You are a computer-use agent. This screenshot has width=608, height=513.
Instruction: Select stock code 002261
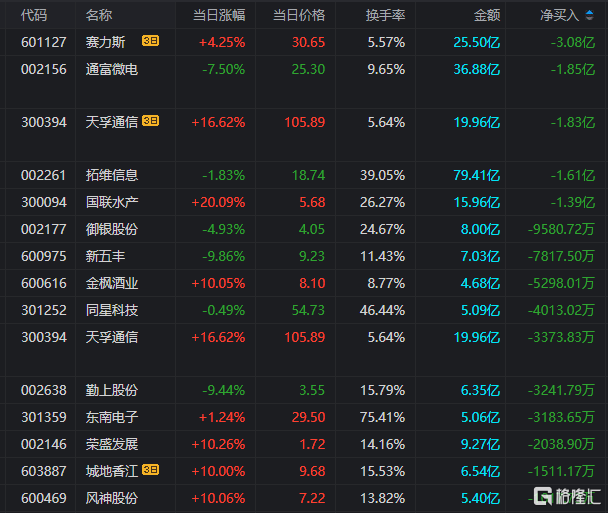click(44, 175)
